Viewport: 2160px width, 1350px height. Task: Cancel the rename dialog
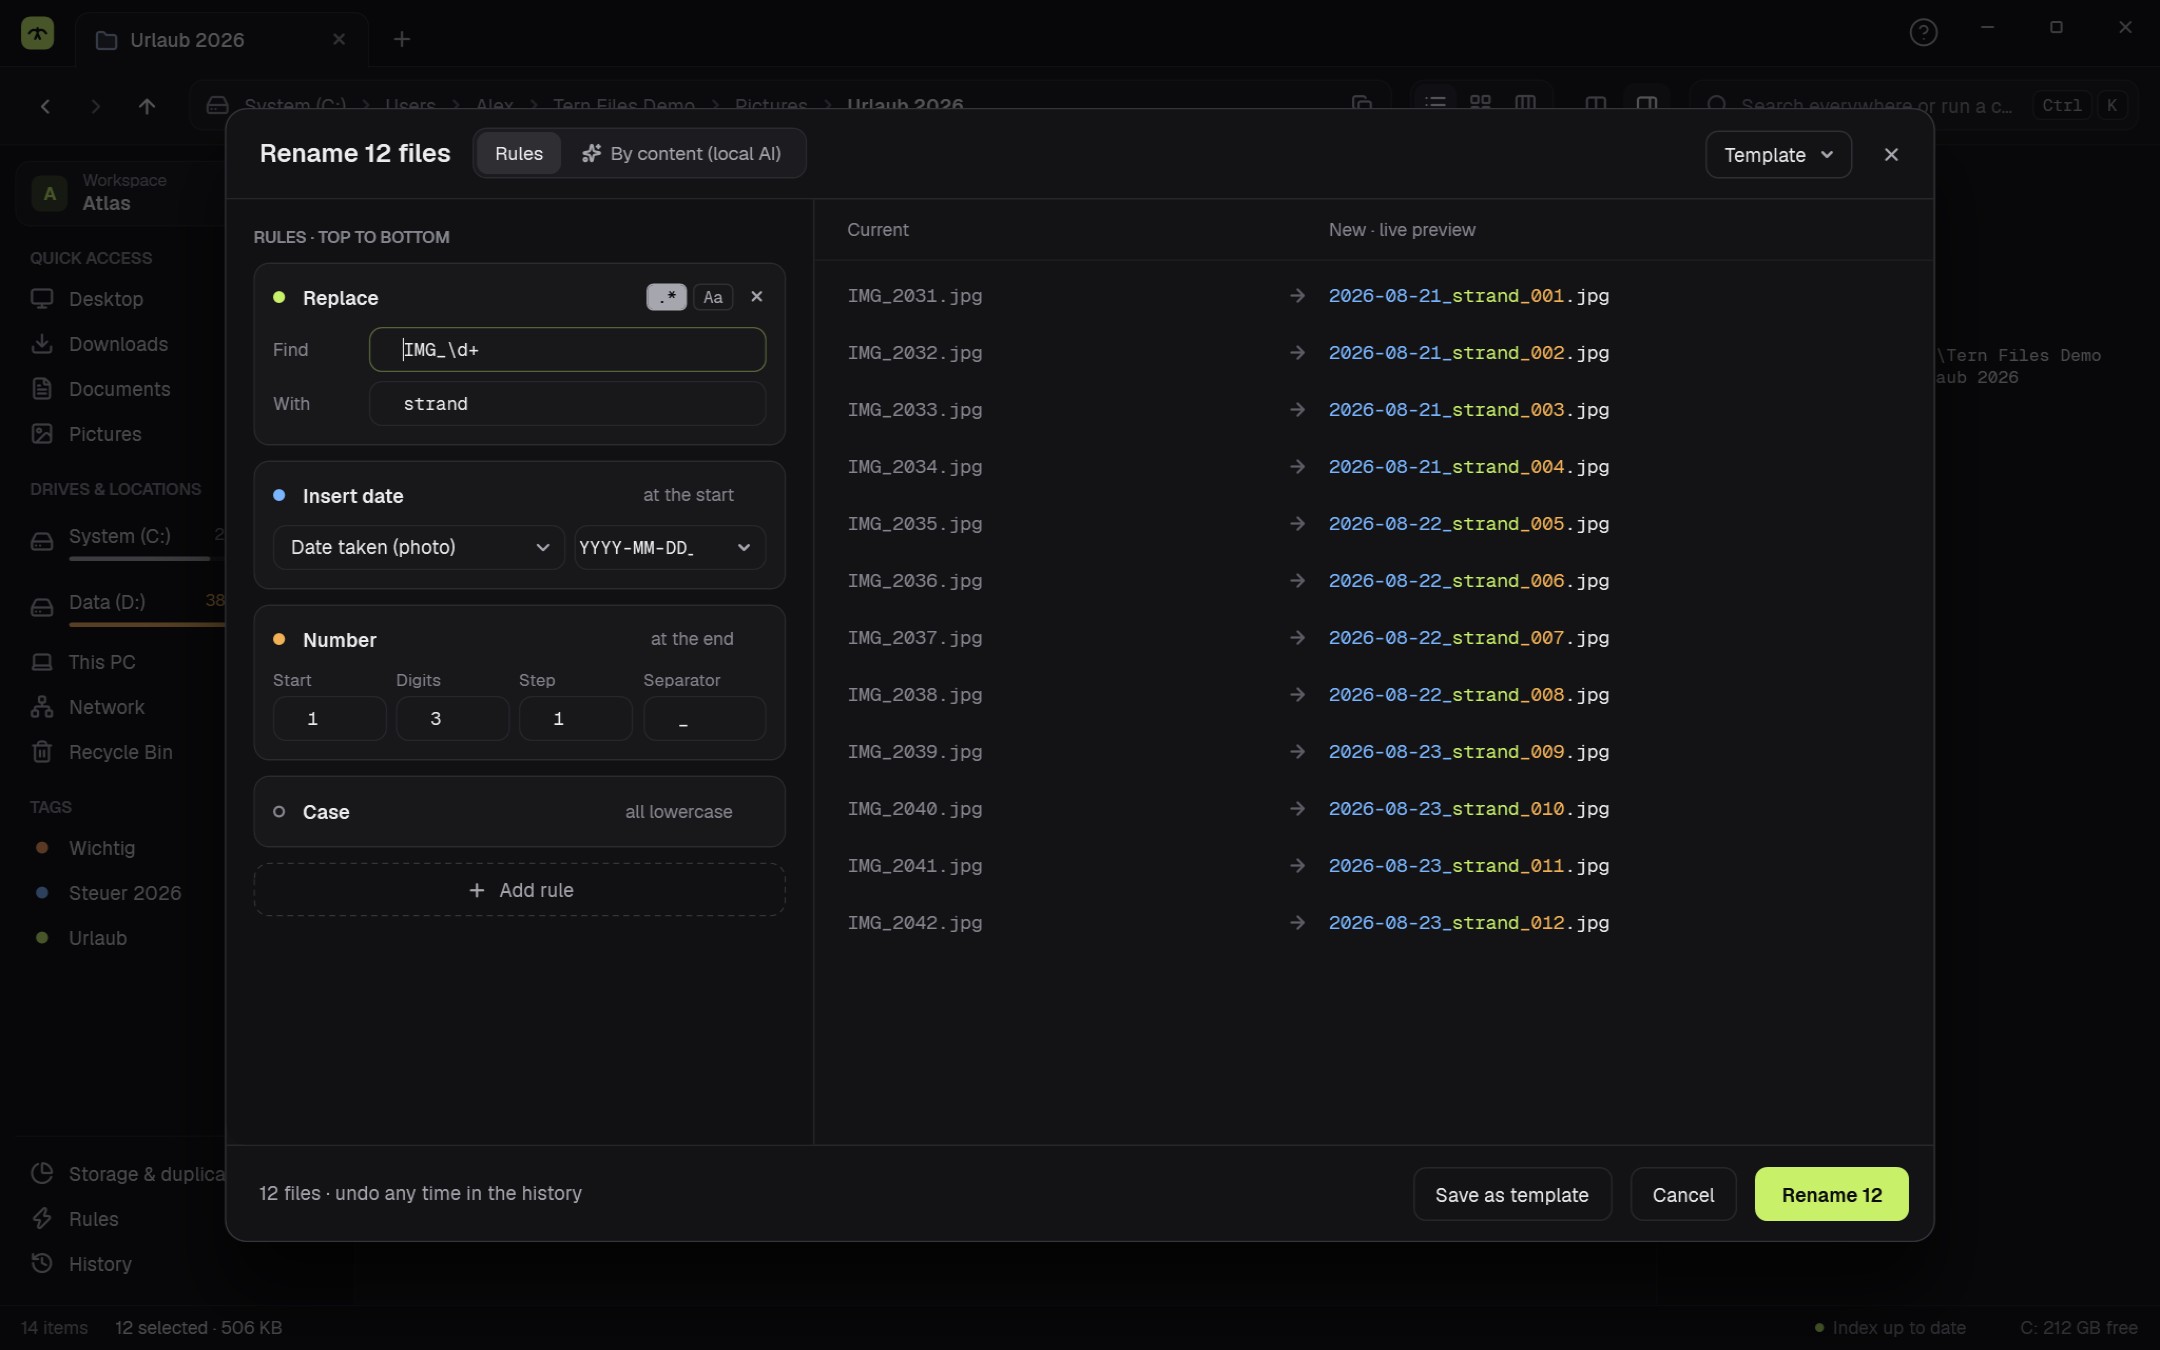[x=1683, y=1194]
